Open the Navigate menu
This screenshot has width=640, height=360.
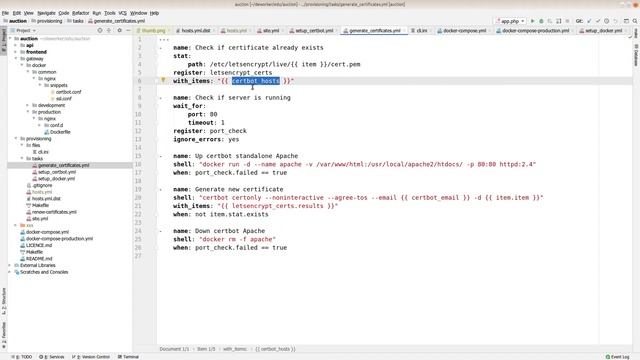[x=46, y=13]
